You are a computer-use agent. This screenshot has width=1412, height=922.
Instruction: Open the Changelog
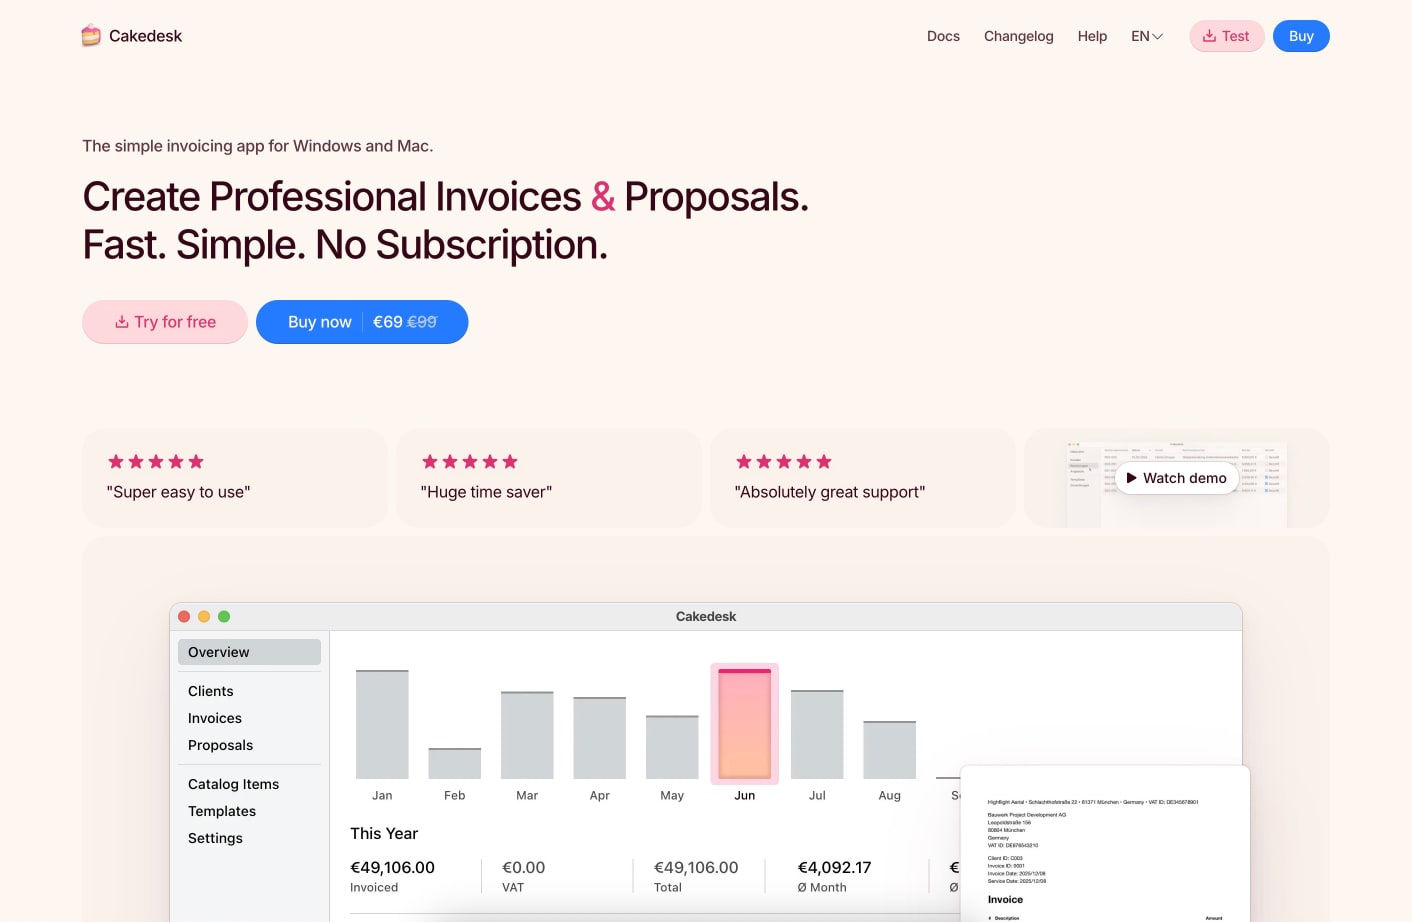tap(1018, 36)
